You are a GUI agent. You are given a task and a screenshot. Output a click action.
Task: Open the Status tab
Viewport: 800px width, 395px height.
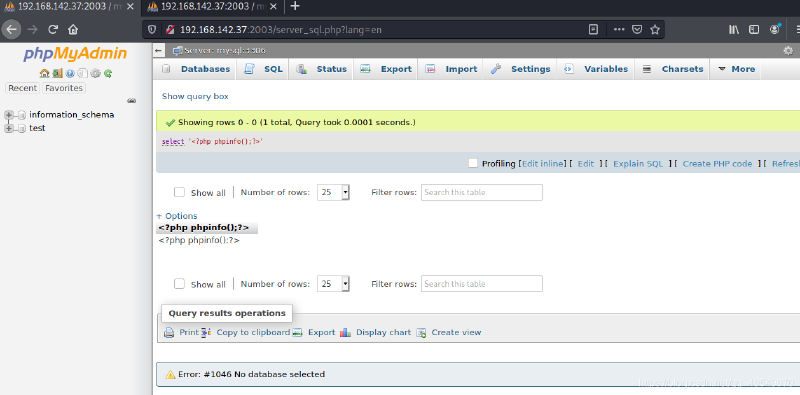(x=321, y=69)
